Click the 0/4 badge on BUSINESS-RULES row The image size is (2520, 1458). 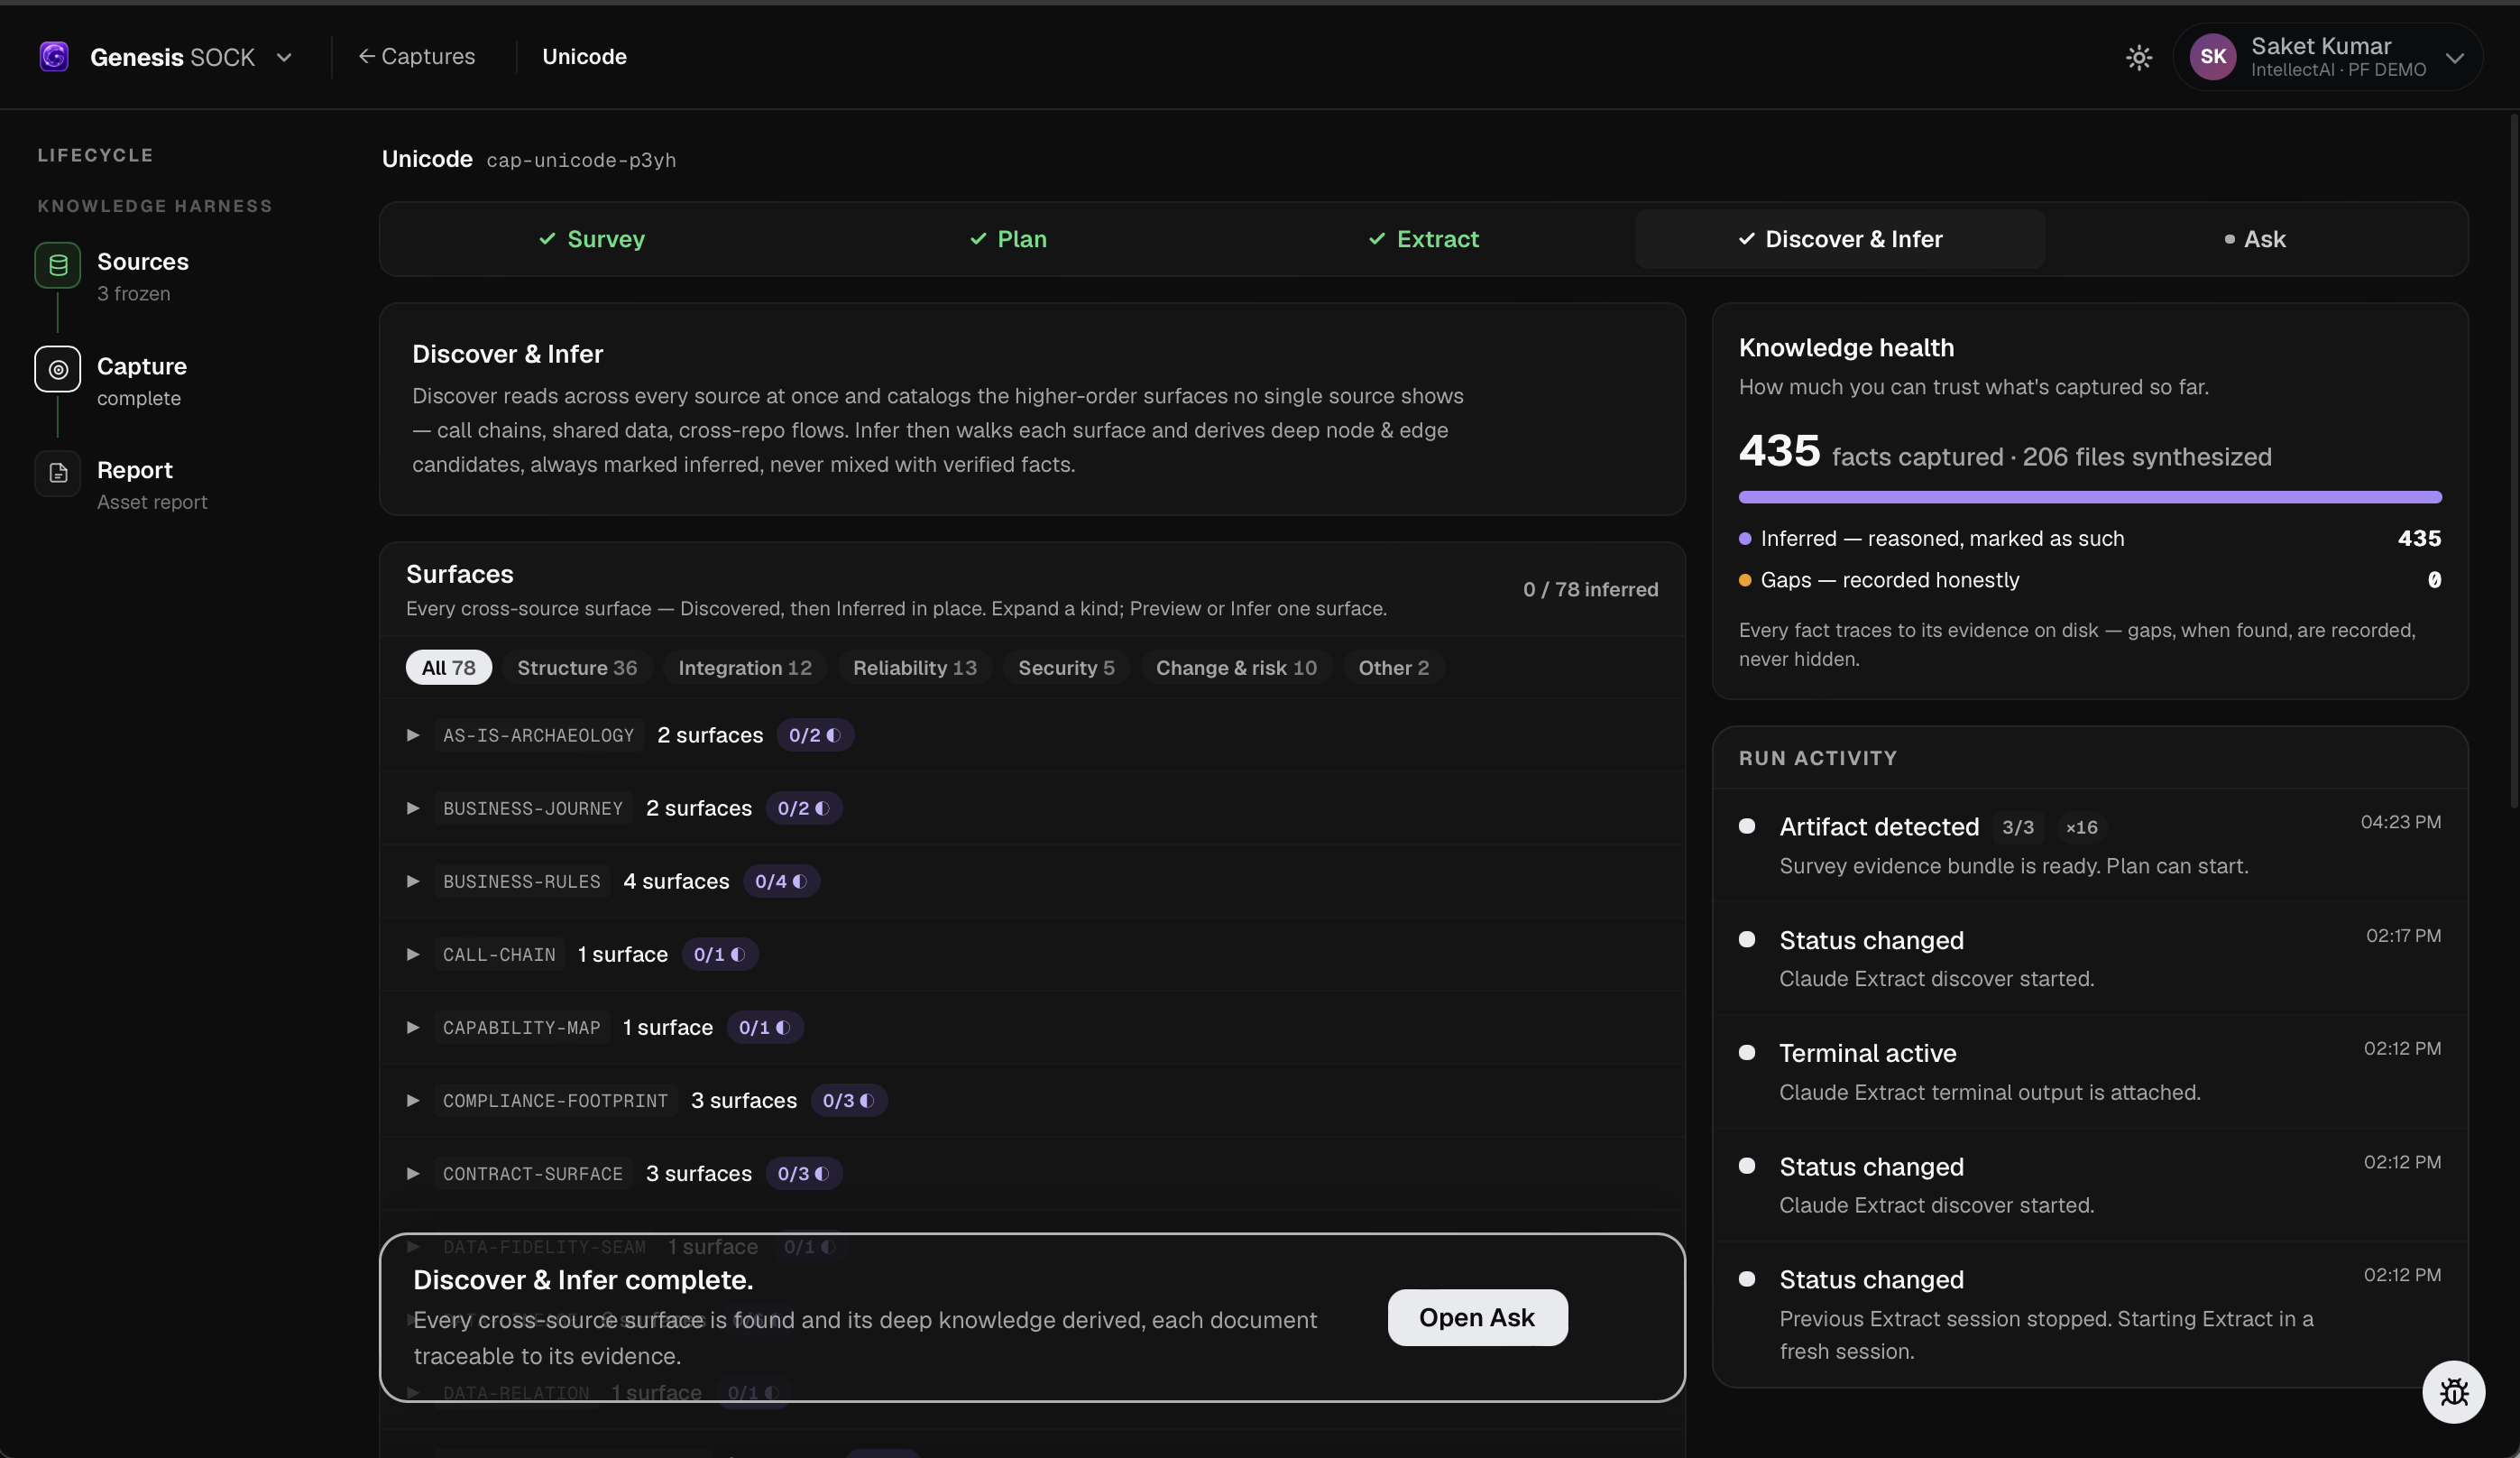tap(781, 881)
